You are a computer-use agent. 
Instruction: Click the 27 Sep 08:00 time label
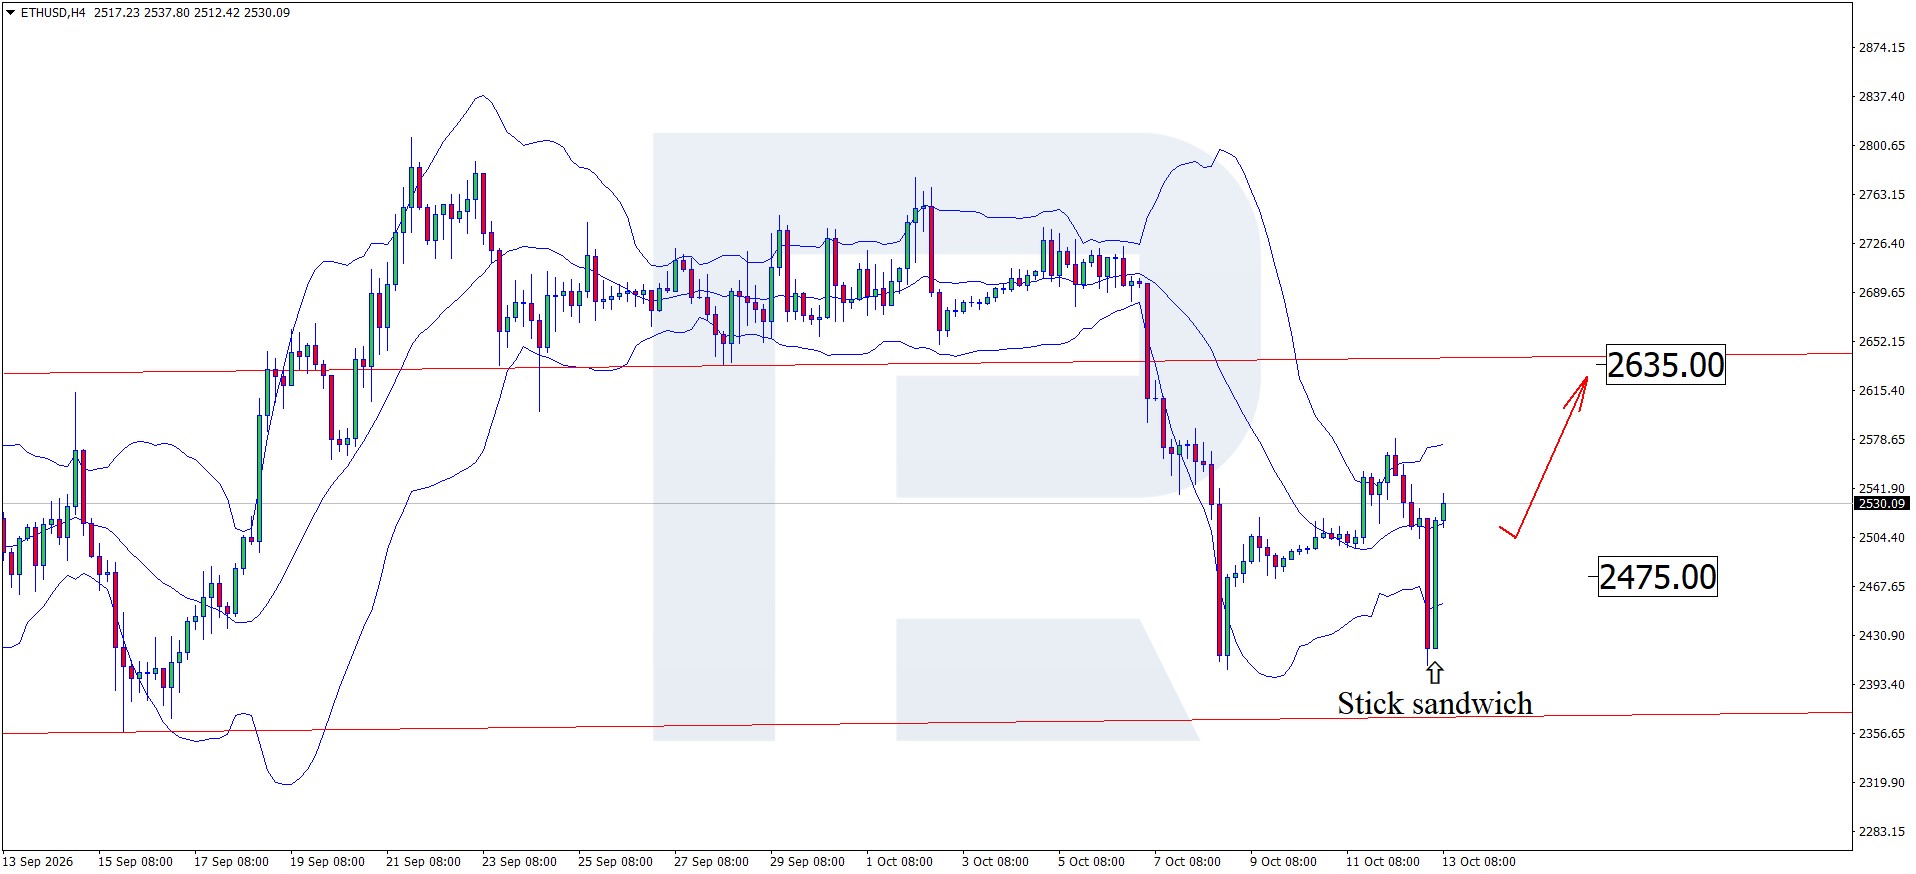711,862
